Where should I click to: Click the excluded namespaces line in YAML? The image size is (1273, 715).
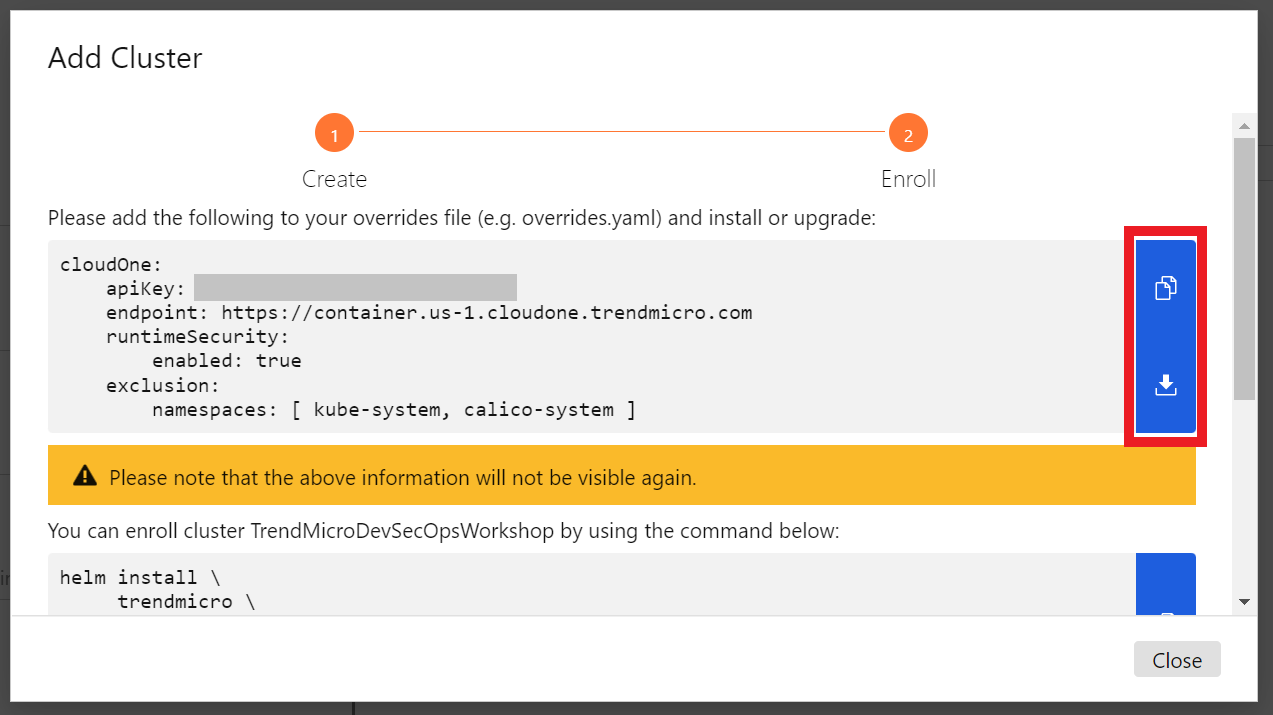[394, 409]
